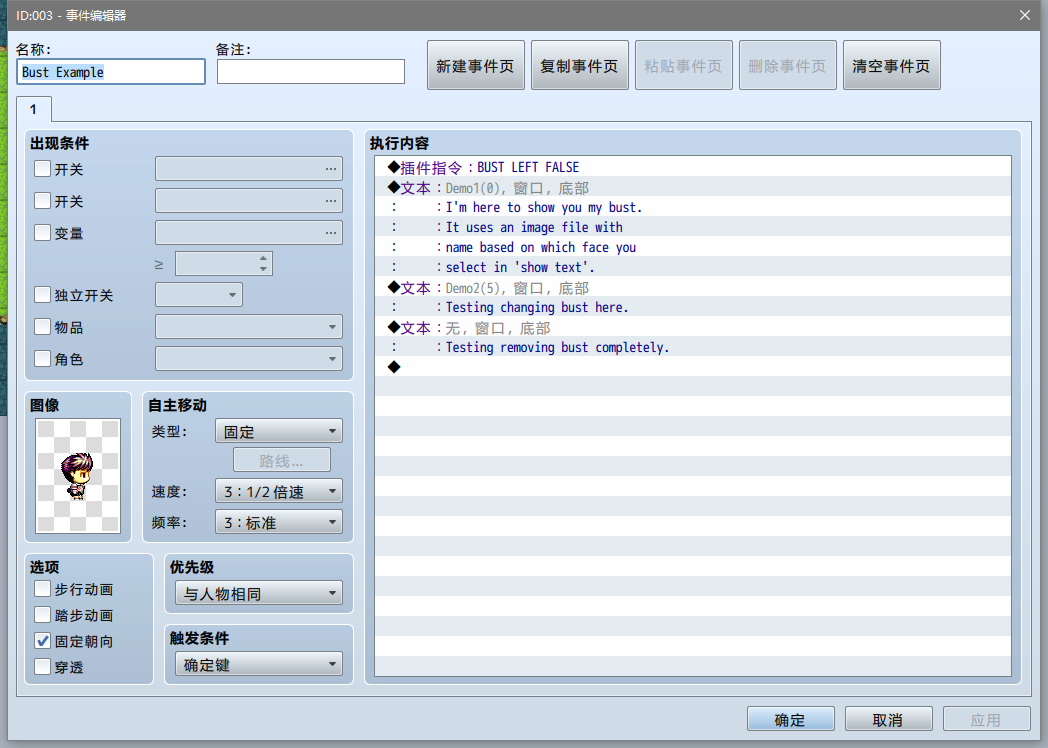The width and height of the screenshot is (1048, 748).
Task: Open the 触发条件 trigger dropdown
Action: pyautogui.click(x=259, y=664)
